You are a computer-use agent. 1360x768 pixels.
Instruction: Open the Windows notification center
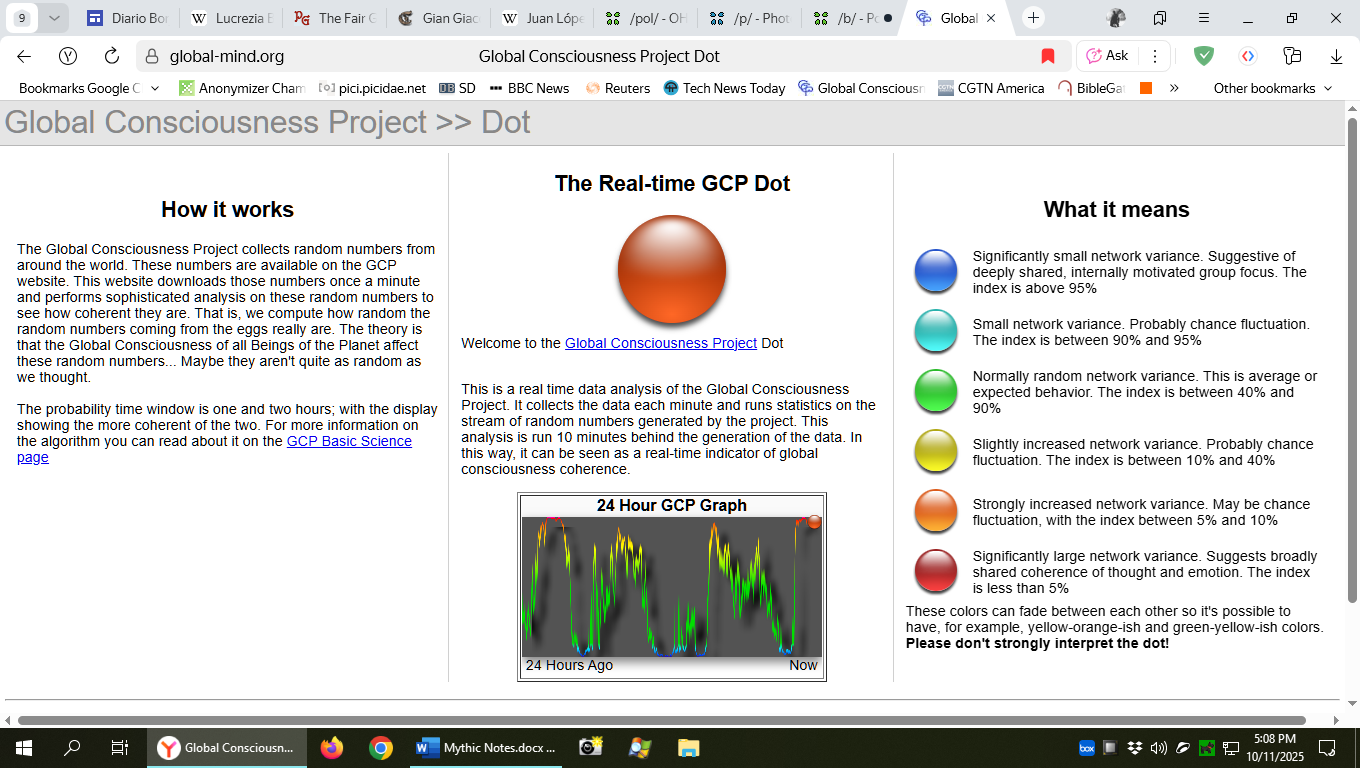(x=1328, y=747)
